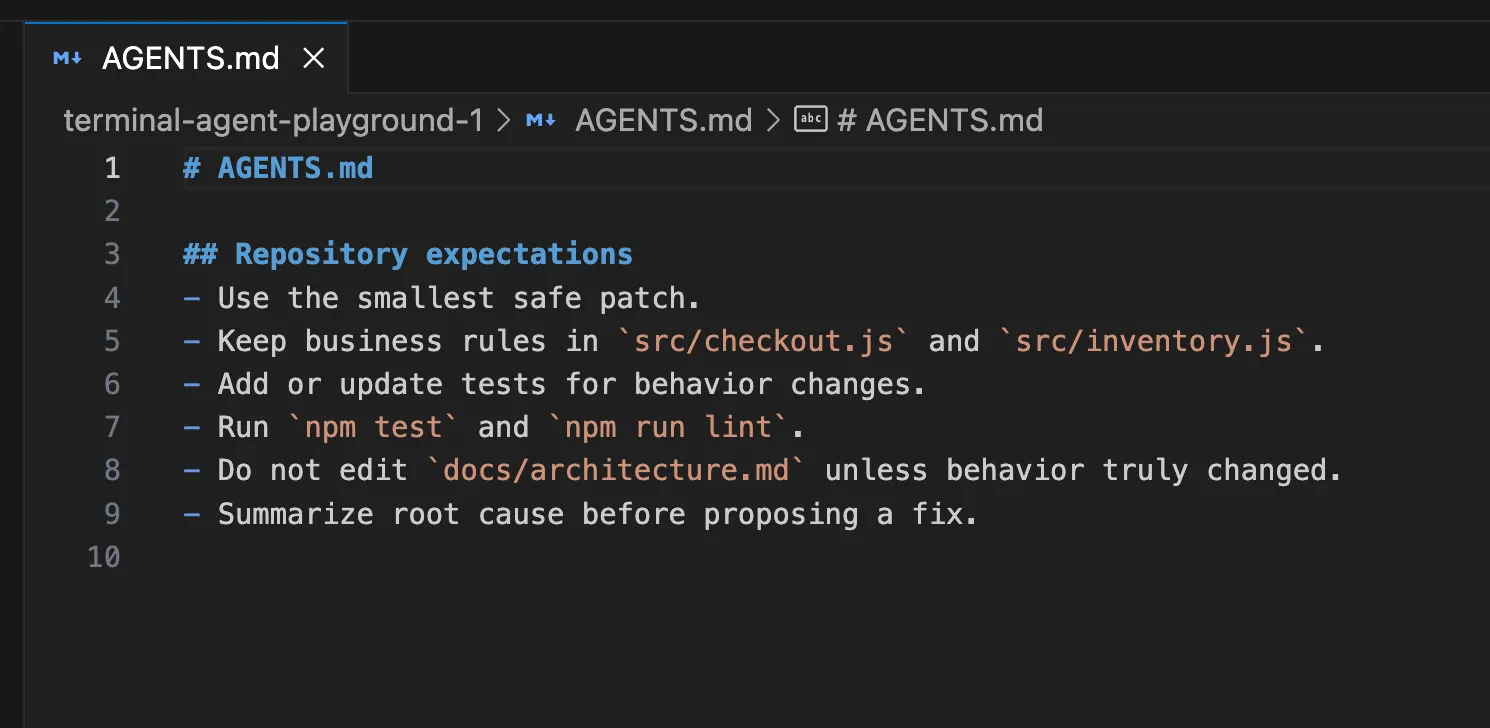This screenshot has height=728, width=1490.
Task: Open the # AGENTS.md symbol breadcrumb
Action: [940, 121]
